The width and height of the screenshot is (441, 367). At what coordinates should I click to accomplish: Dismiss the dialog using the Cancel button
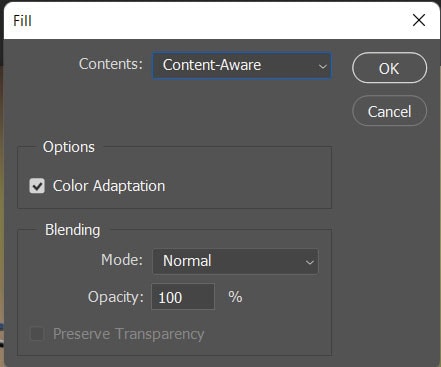tap(389, 111)
